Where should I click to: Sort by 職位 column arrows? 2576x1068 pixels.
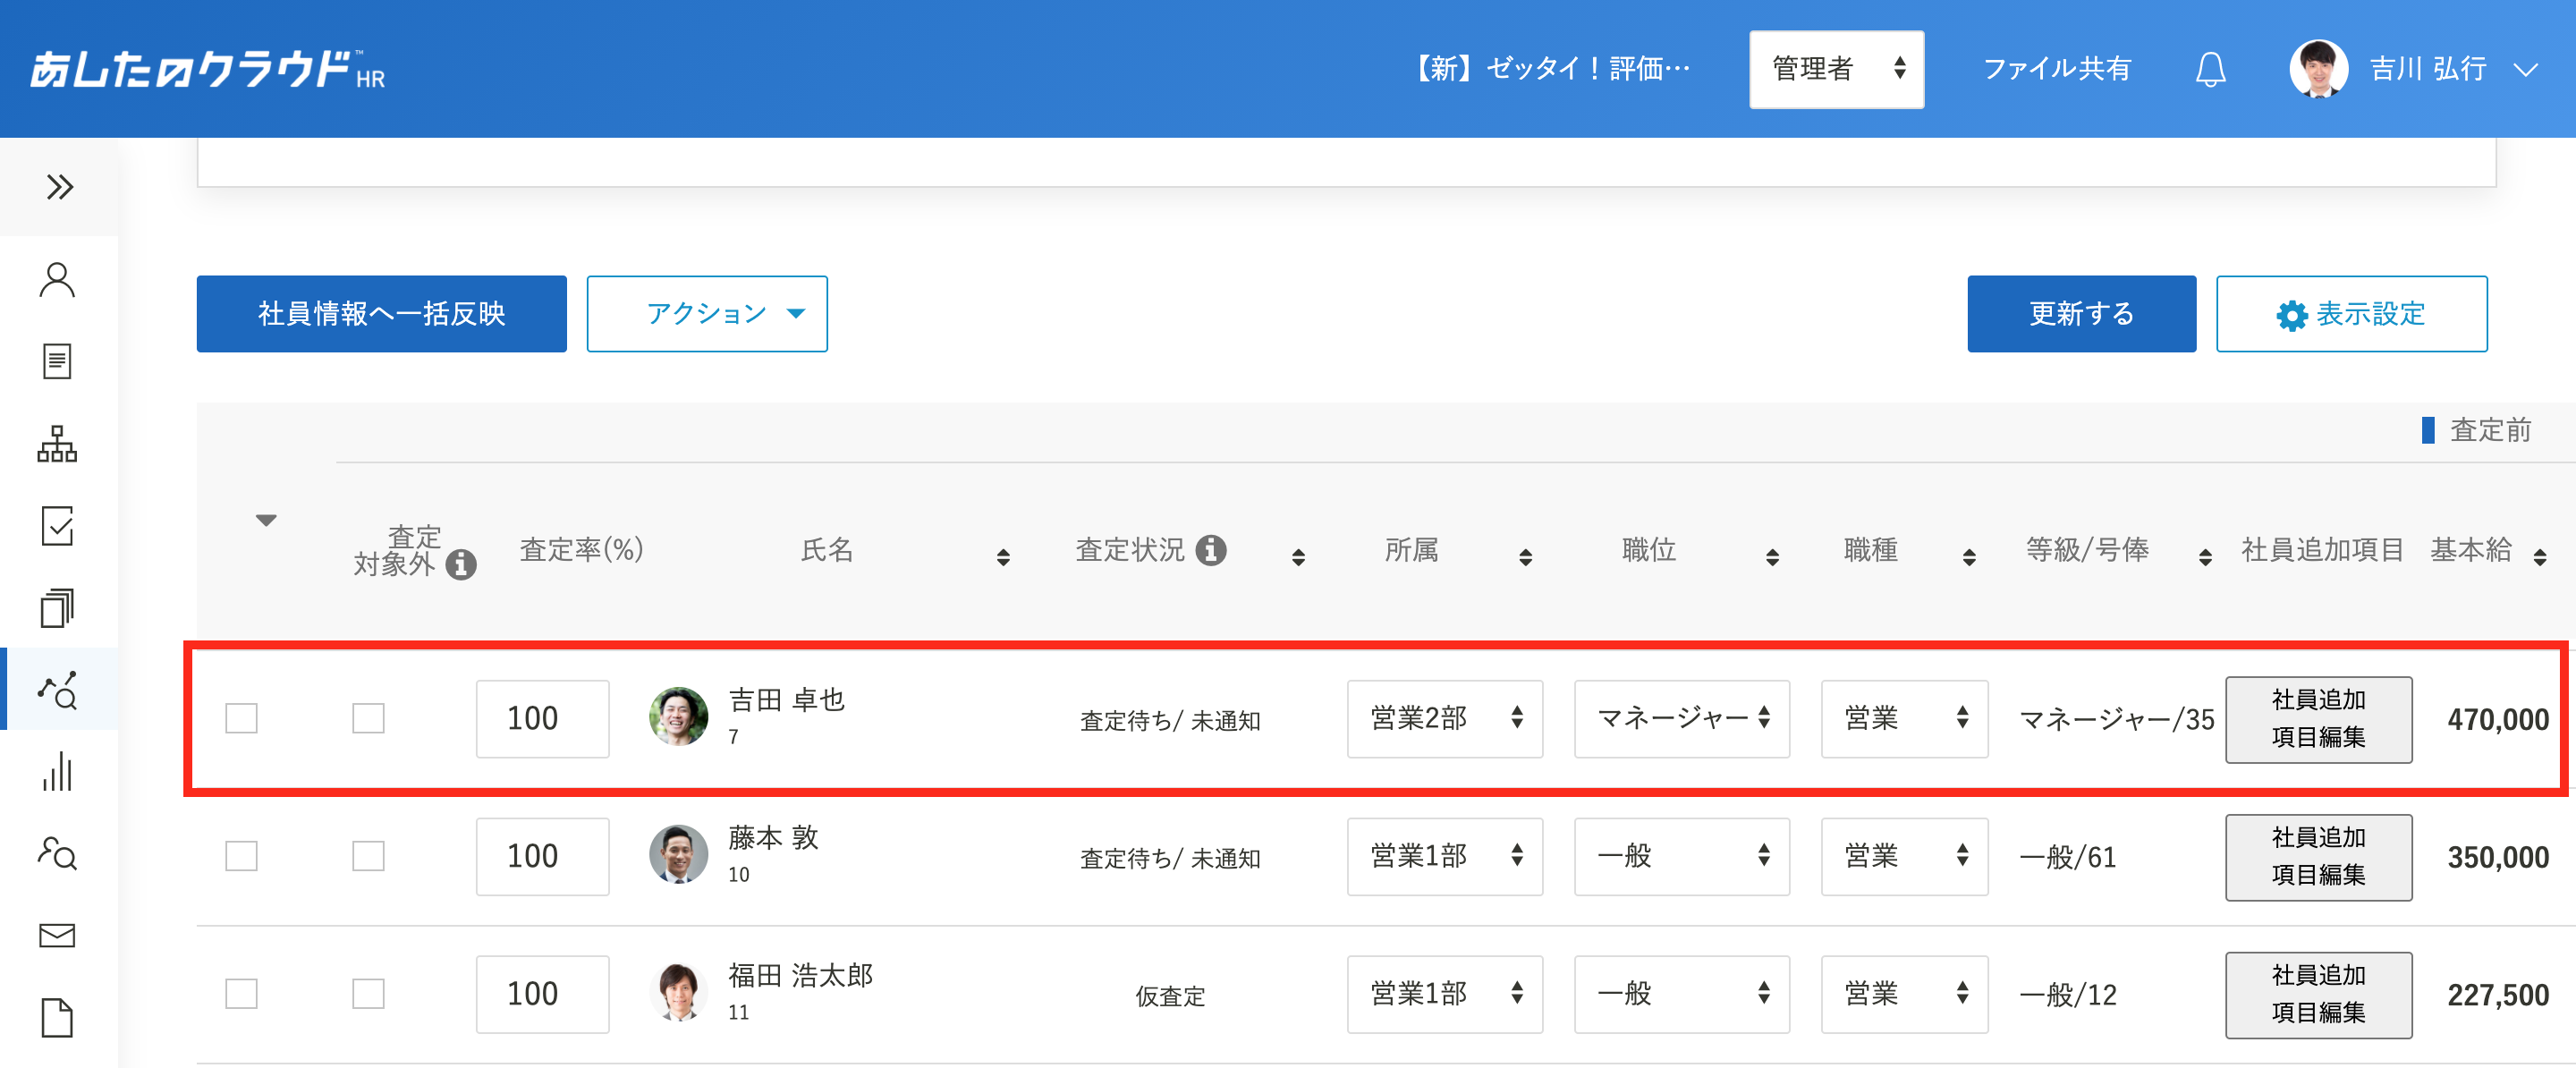(x=1772, y=557)
